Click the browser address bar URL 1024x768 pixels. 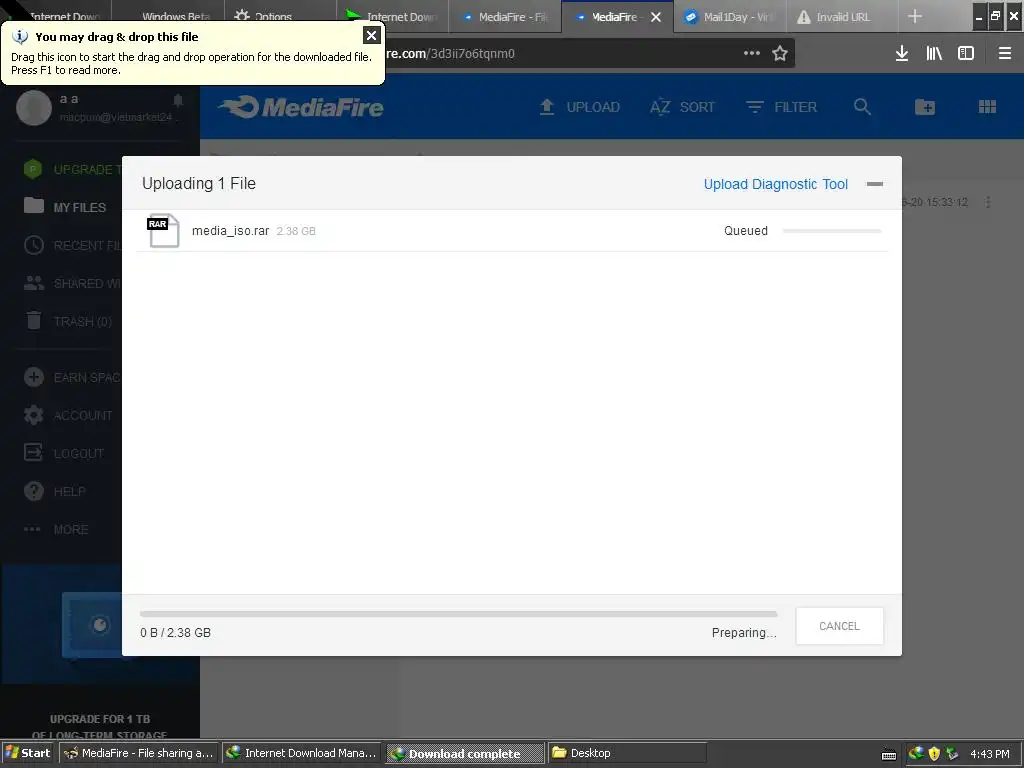tap(451, 53)
